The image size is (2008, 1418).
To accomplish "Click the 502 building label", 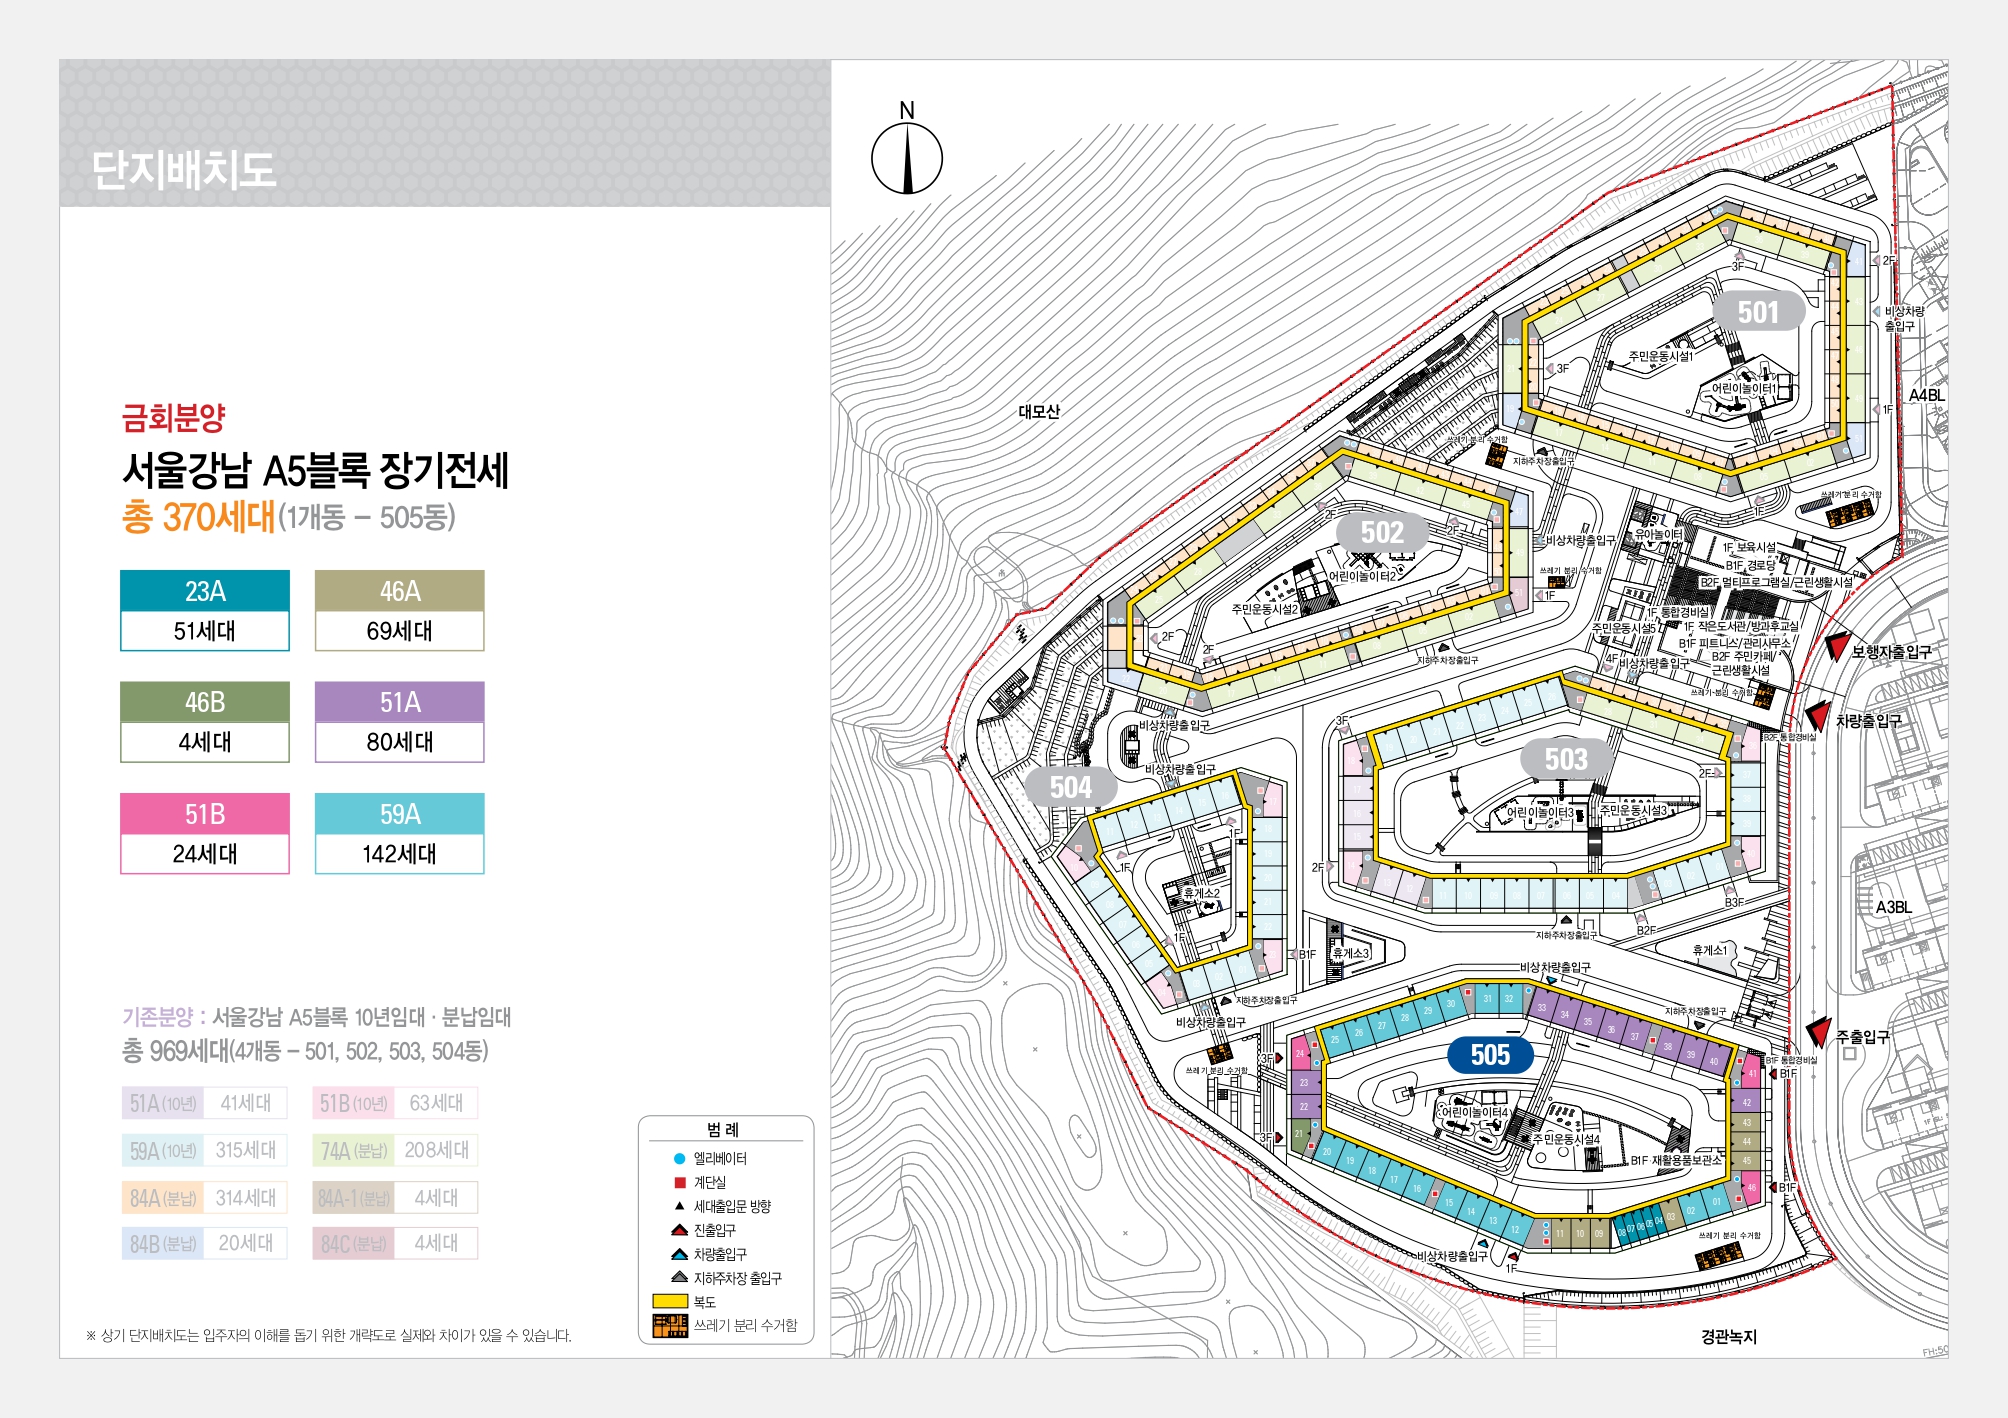I will click(x=1381, y=533).
